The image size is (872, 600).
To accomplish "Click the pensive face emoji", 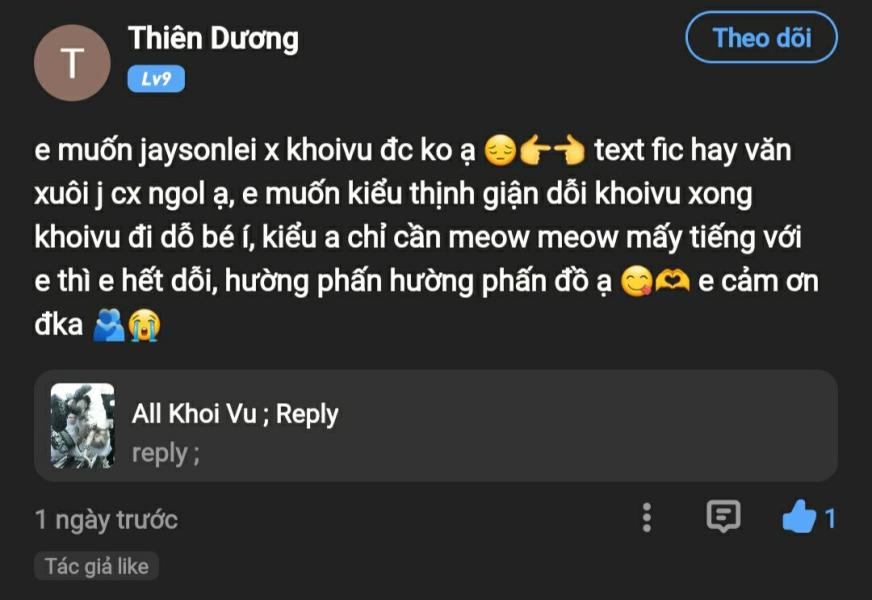I will [x=501, y=151].
